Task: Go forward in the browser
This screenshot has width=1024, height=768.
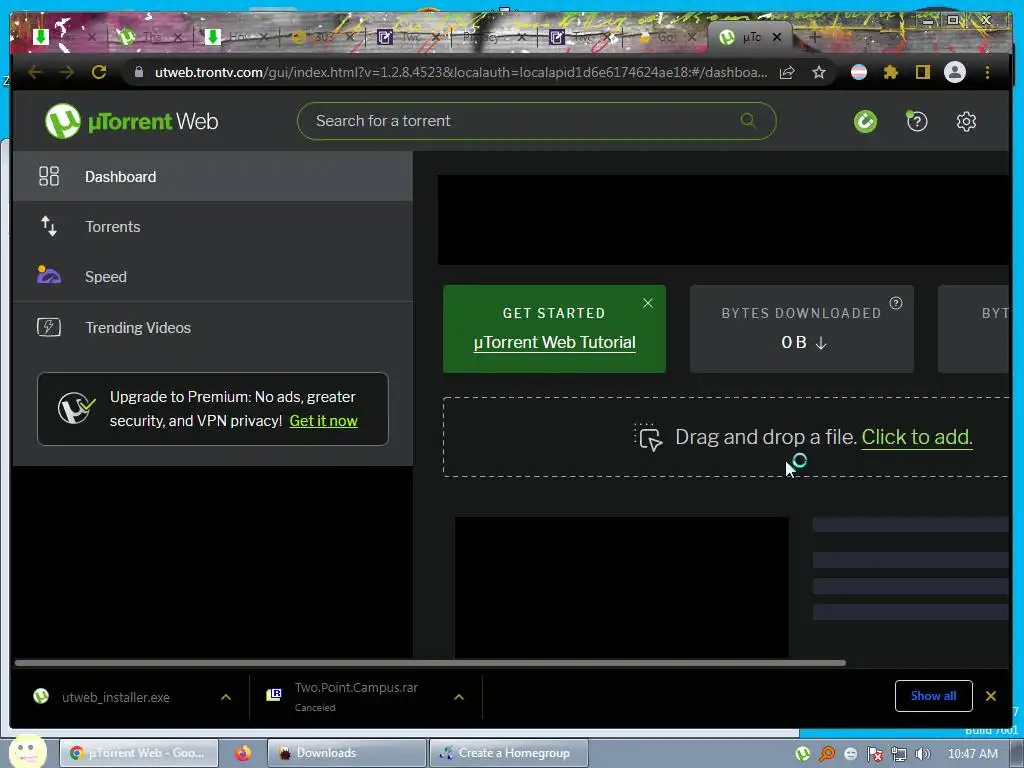Action: coord(67,72)
